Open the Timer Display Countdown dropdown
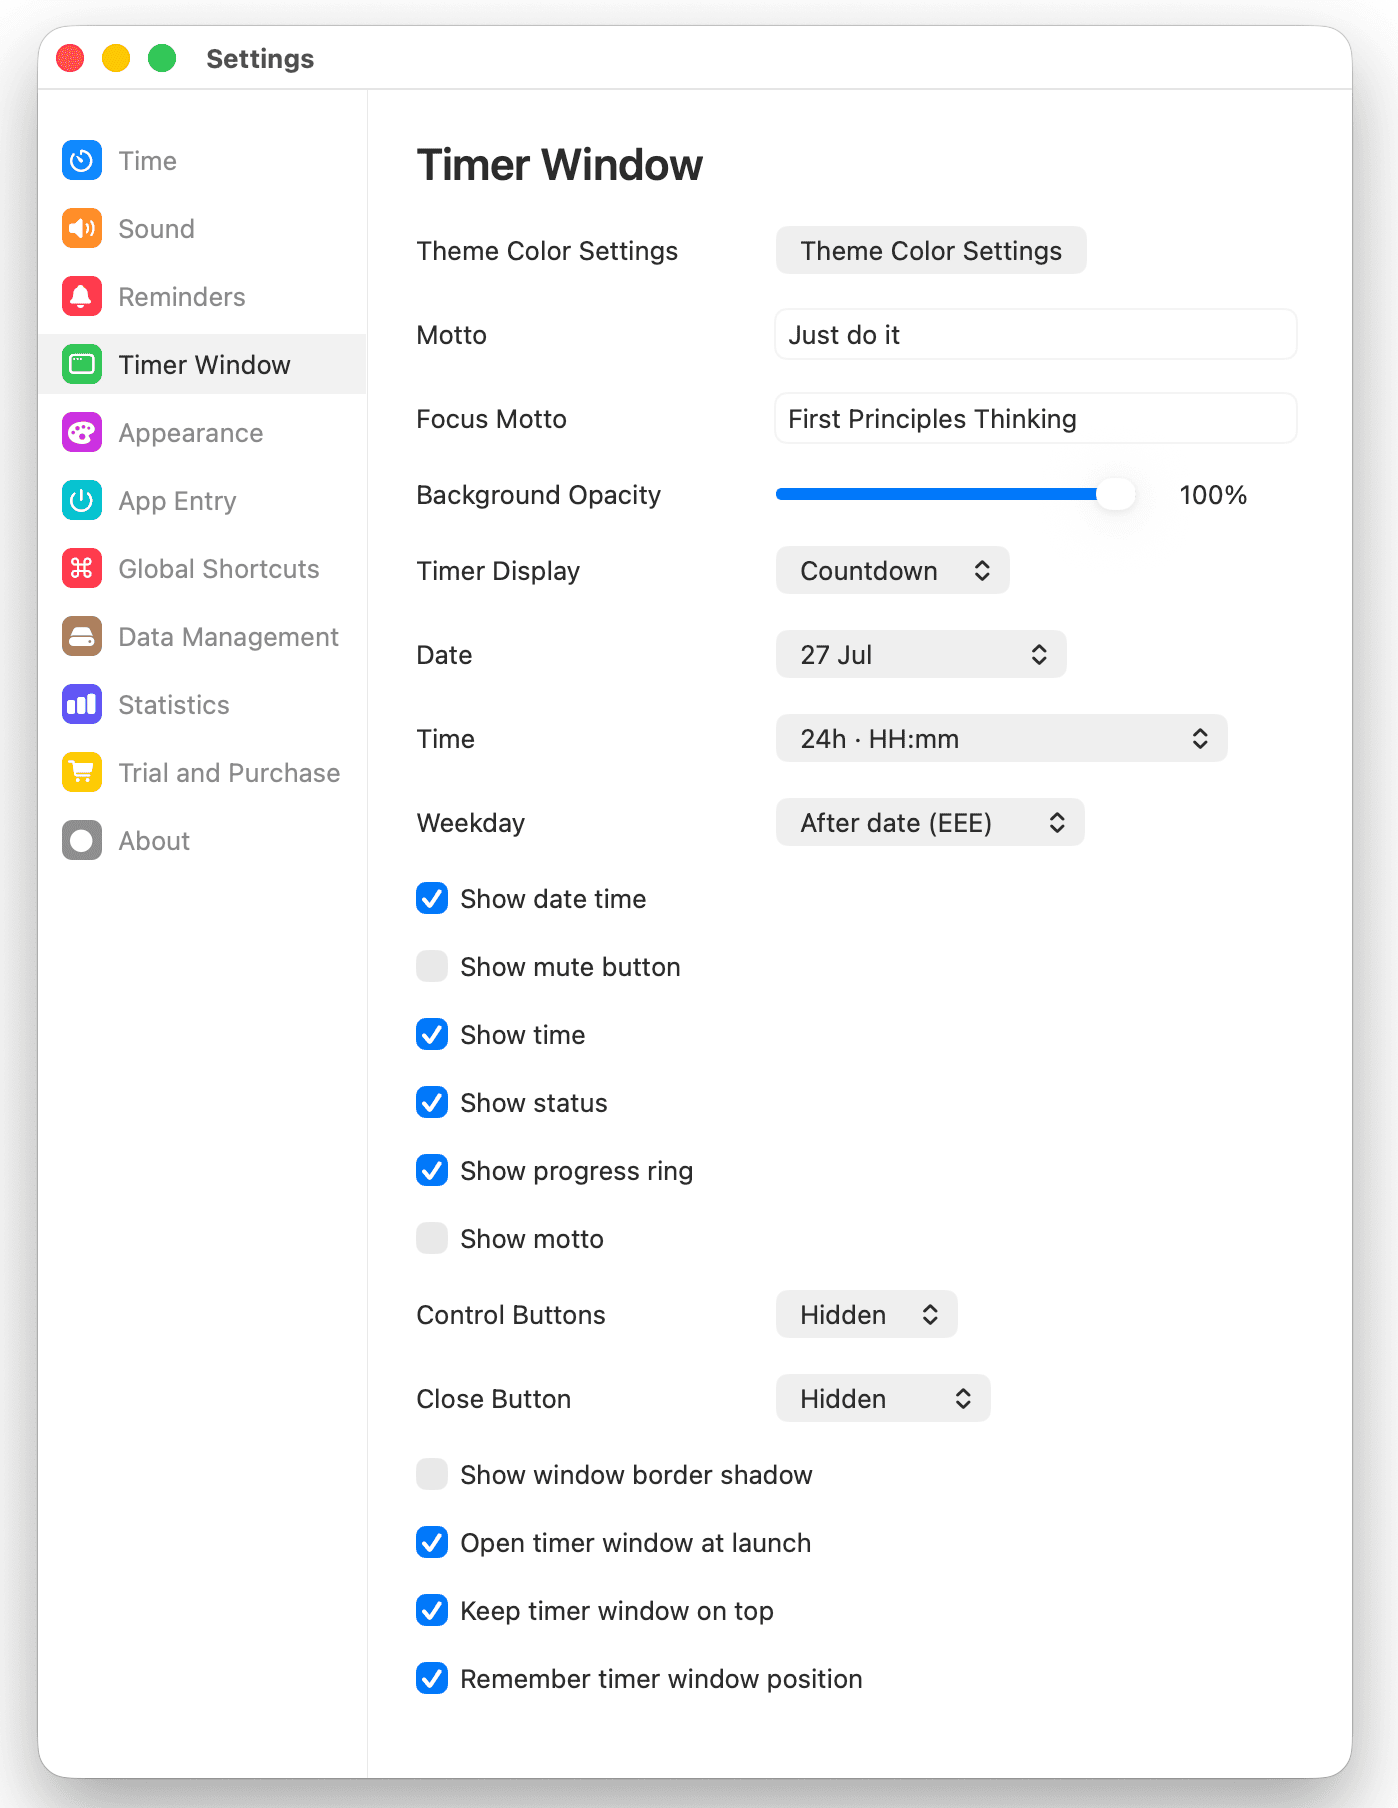Image resolution: width=1398 pixels, height=1808 pixels. pos(892,571)
